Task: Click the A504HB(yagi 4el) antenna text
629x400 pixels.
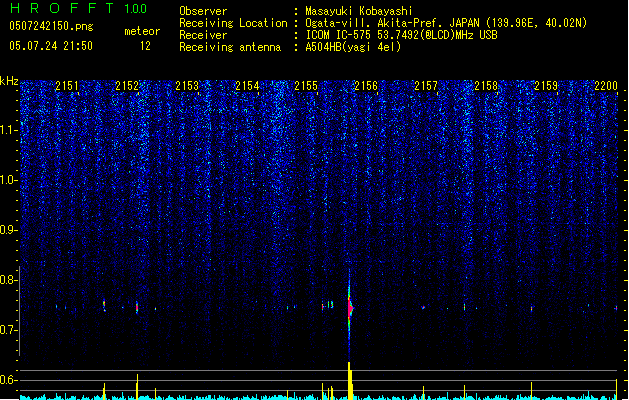Action: (x=353, y=47)
